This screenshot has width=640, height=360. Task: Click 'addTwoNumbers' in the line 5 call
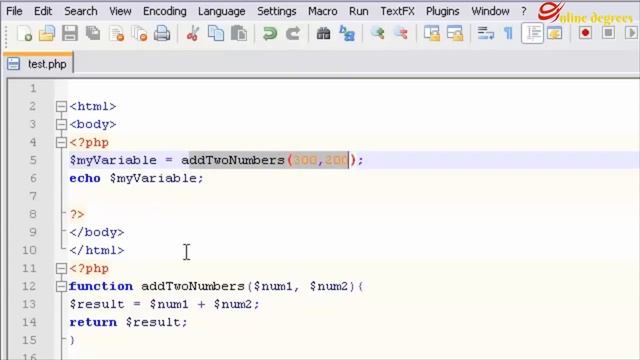(x=233, y=160)
